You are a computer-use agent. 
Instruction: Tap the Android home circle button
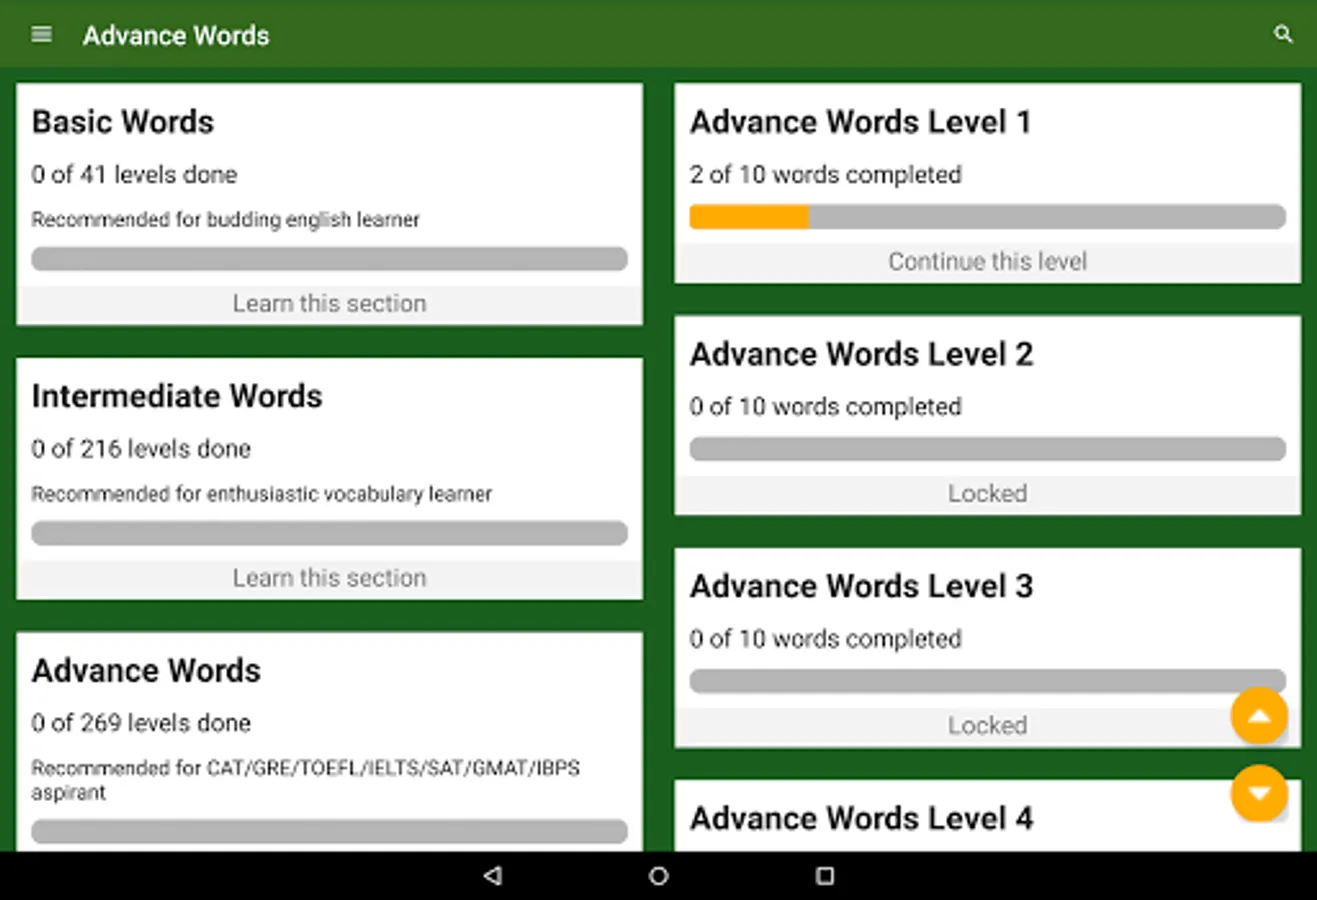point(658,876)
